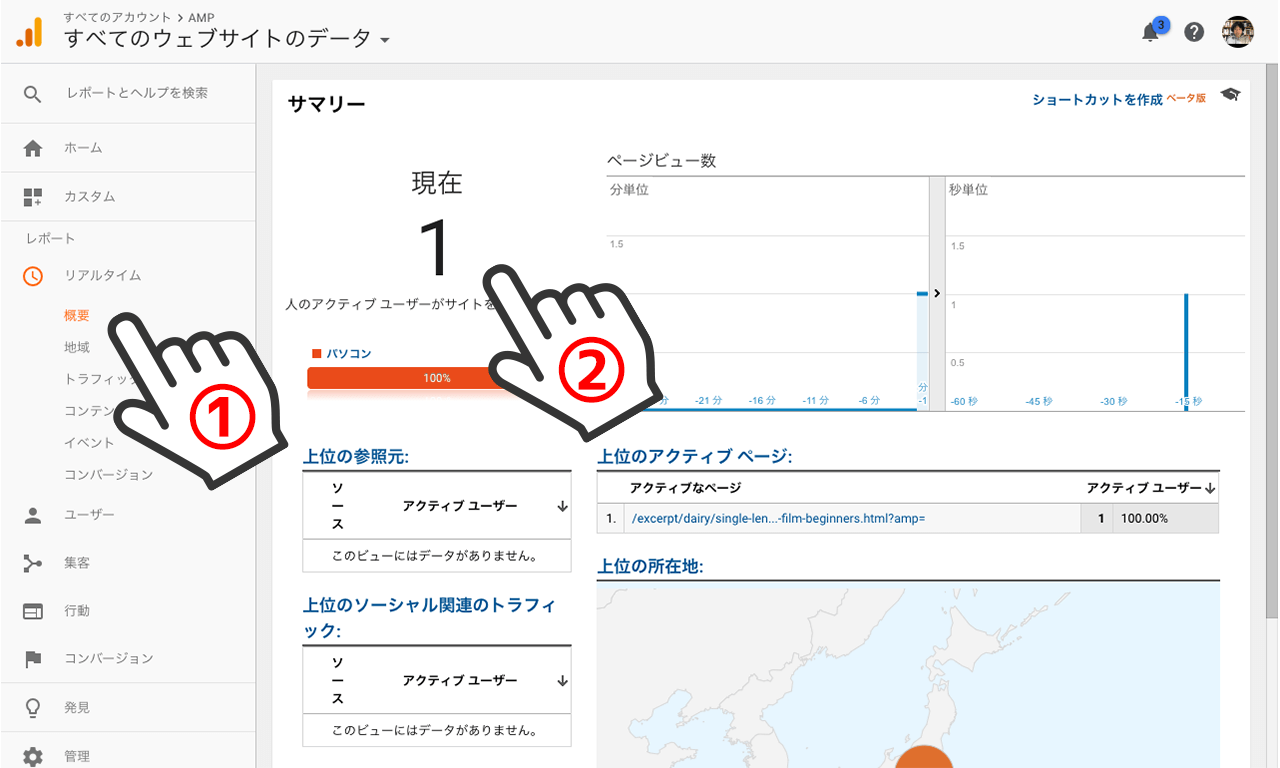
Task: Expand the pageview chart divider arrow
Action: pyautogui.click(x=937, y=293)
